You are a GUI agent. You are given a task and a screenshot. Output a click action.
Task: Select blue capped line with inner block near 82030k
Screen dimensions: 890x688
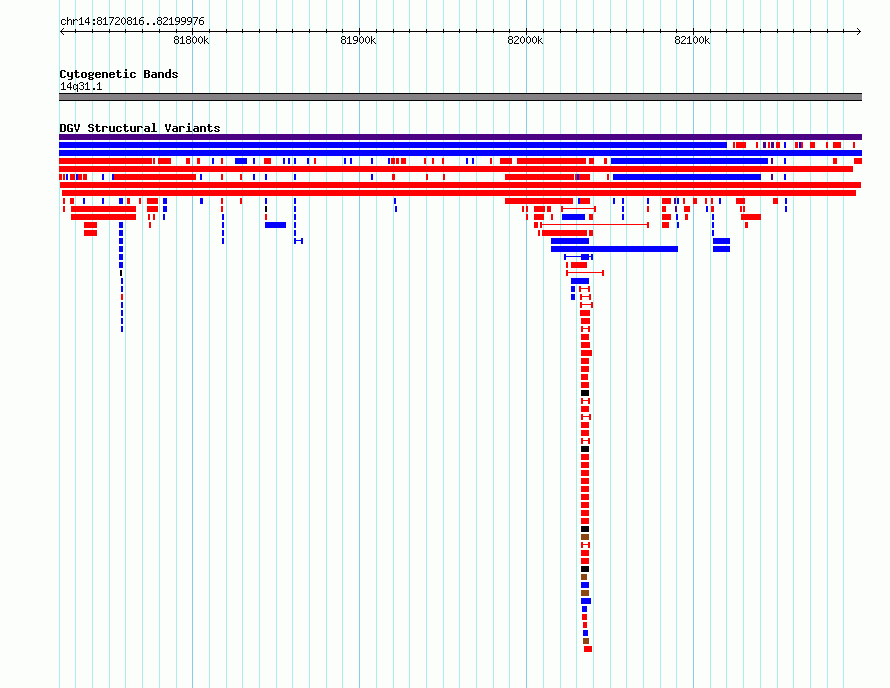point(578,257)
